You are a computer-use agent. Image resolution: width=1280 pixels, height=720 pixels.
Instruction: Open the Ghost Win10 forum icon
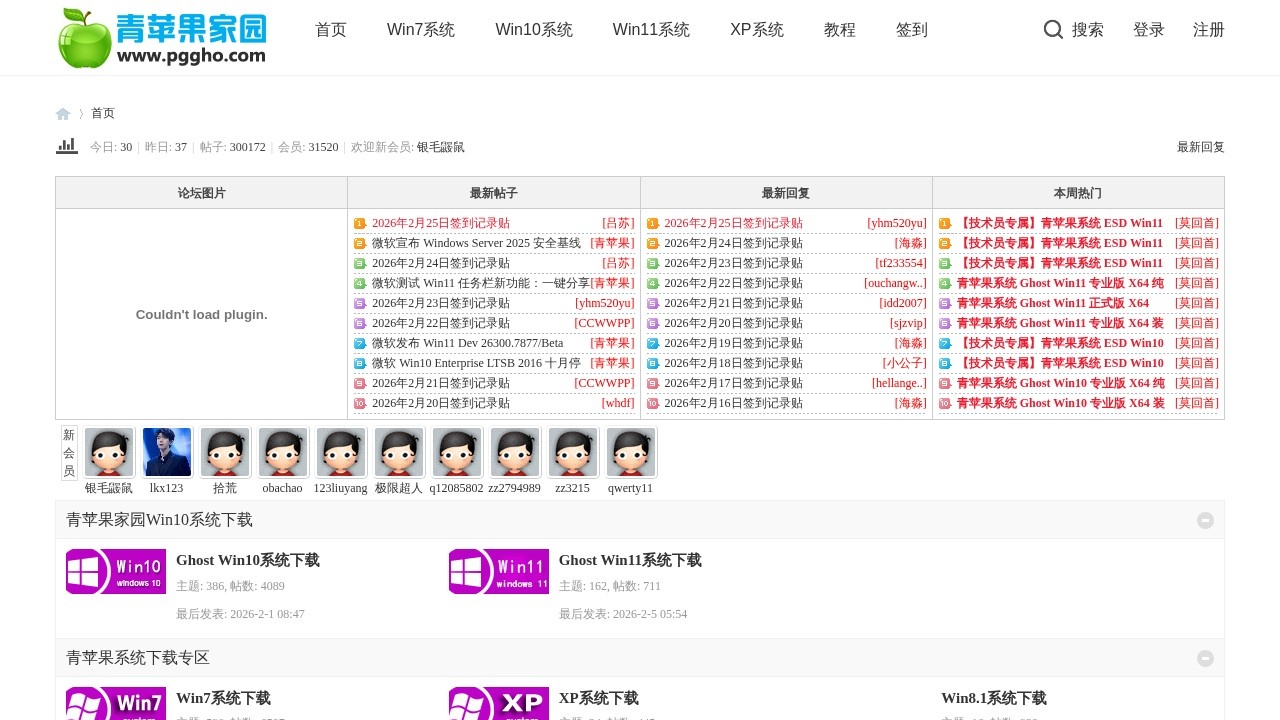click(x=116, y=571)
